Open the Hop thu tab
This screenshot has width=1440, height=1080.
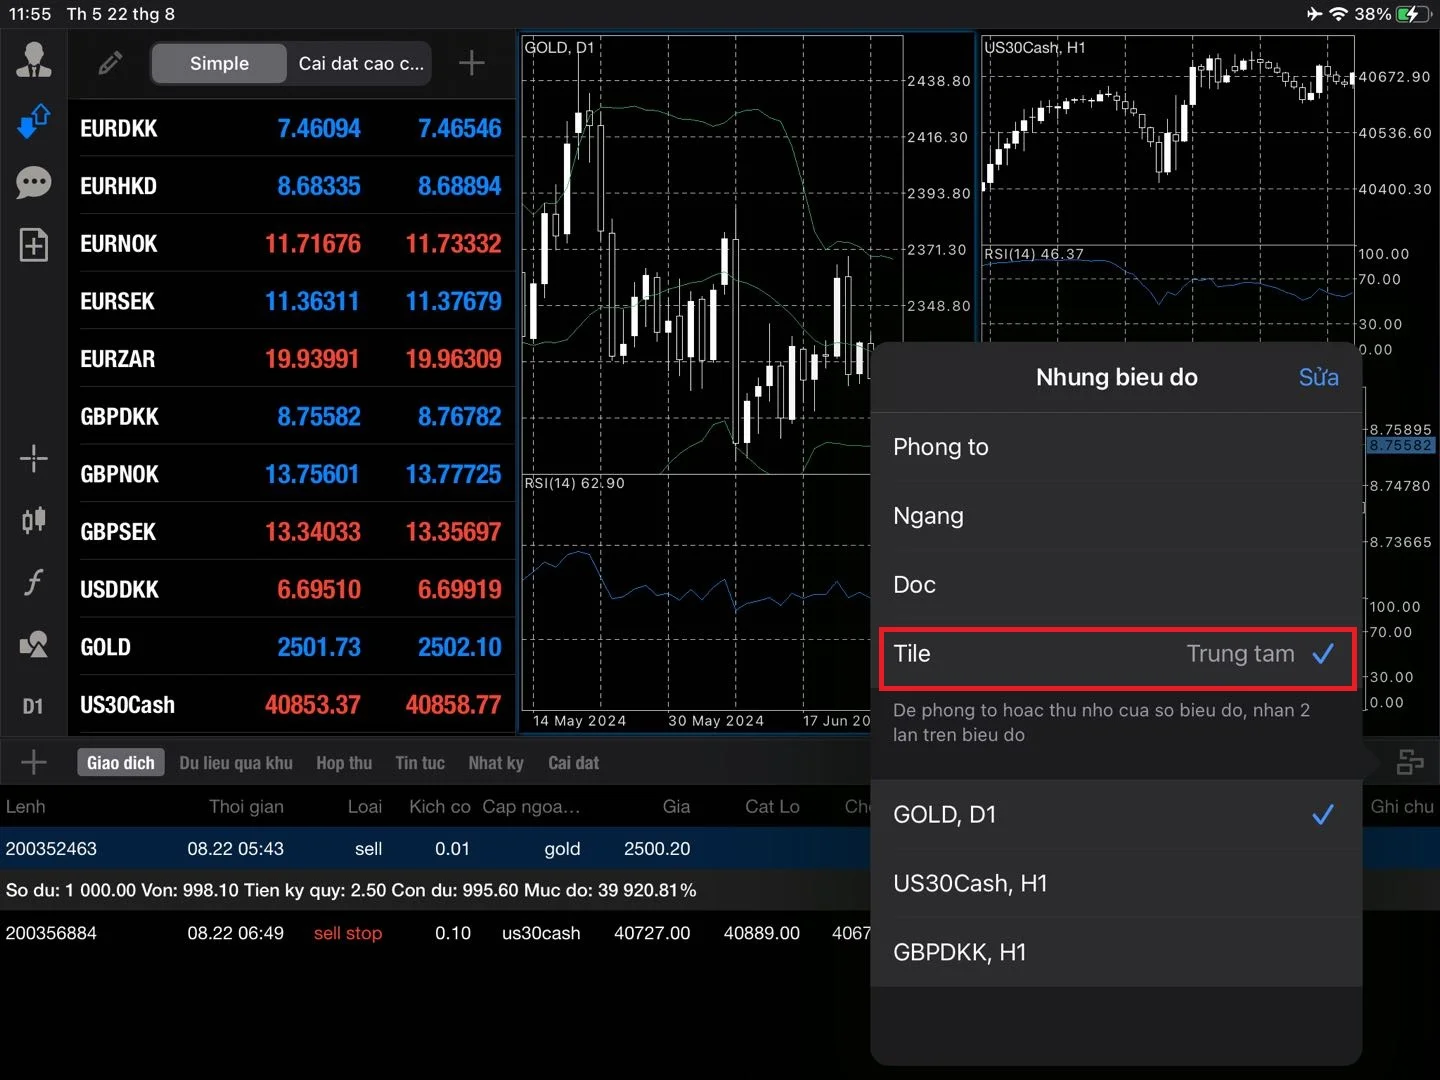click(344, 763)
